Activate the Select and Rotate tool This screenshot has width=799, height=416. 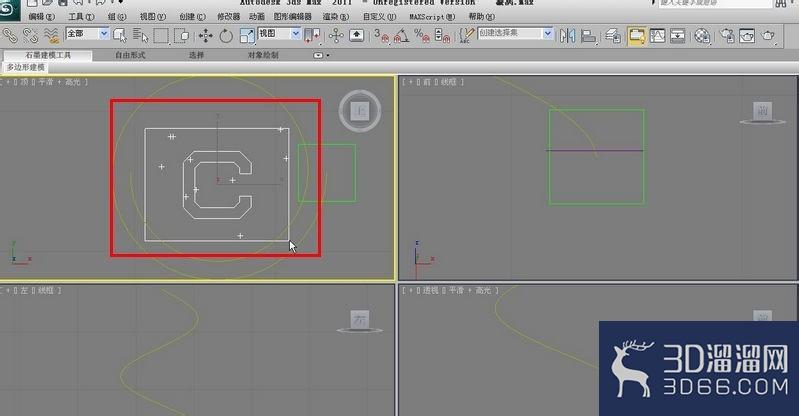point(226,35)
